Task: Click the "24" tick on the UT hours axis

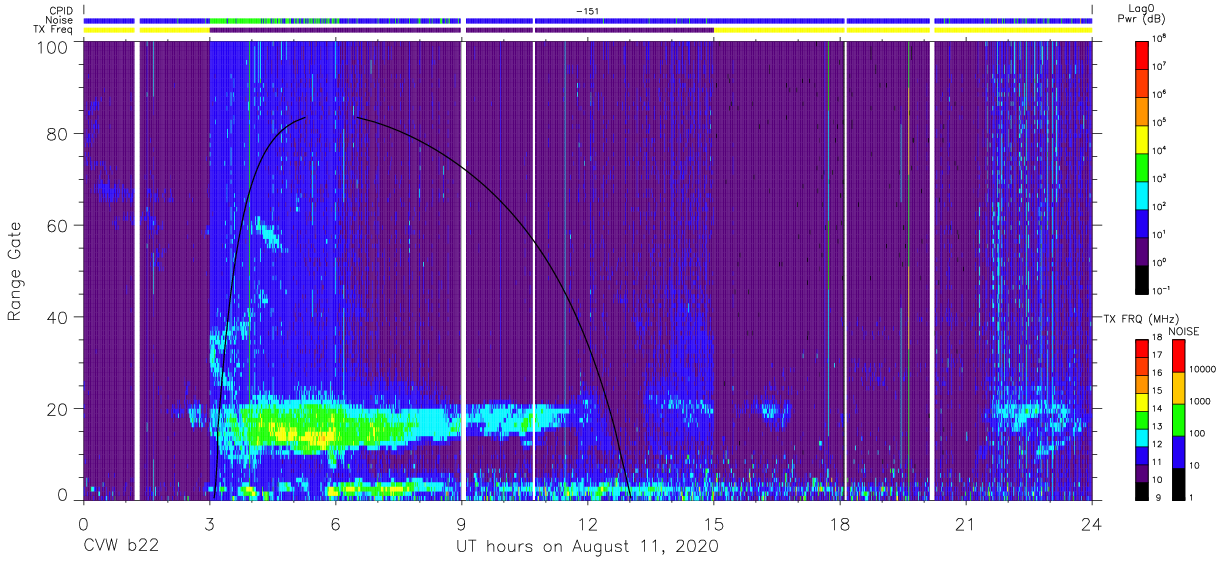Action: tap(1092, 523)
